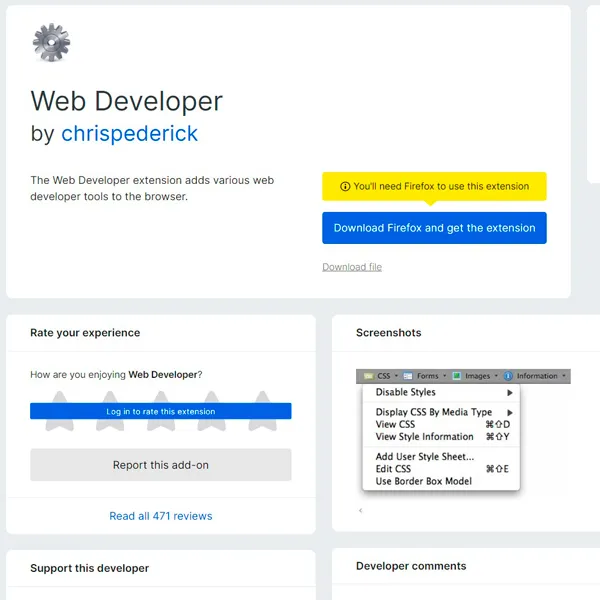Click the Report this add-on button
The width and height of the screenshot is (600, 600).
point(161,465)
